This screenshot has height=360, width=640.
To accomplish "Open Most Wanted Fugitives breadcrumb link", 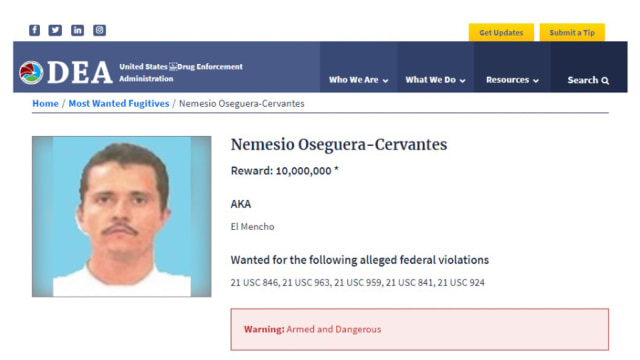I will 119,104.
